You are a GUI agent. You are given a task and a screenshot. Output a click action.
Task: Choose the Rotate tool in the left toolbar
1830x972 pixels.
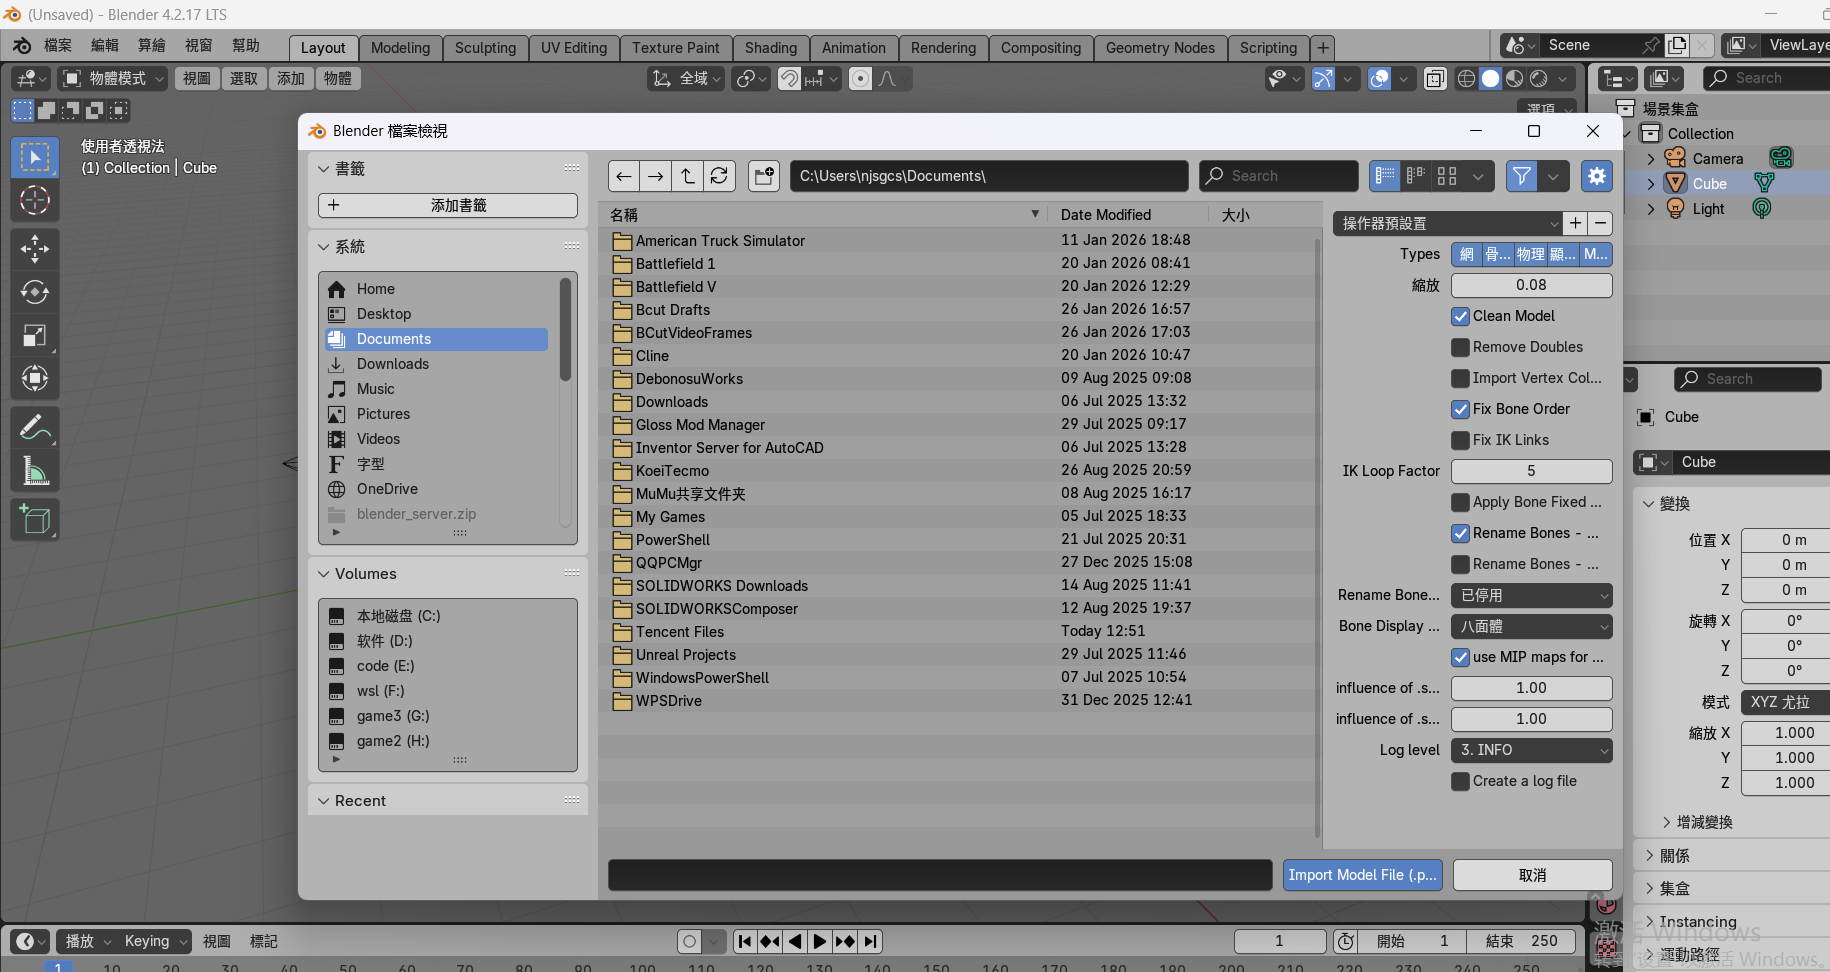(x=35, y=292)
